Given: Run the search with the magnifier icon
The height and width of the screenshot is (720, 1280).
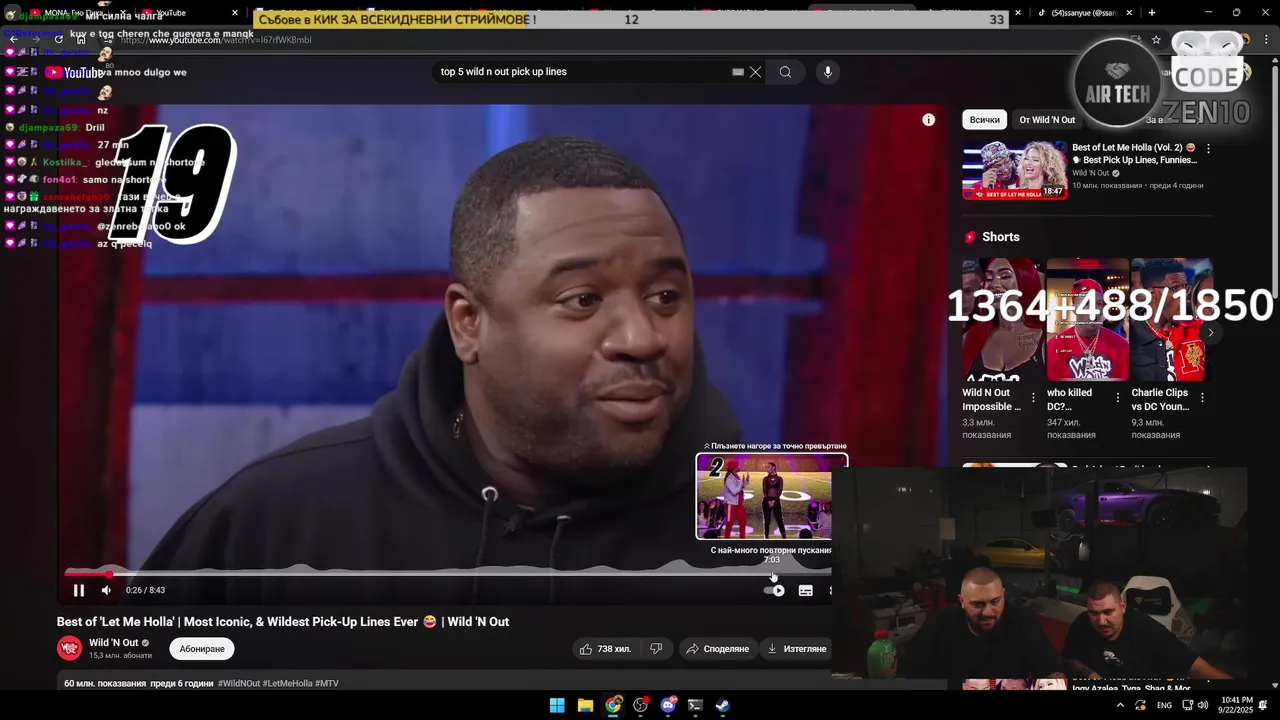Looking at the screenshot, I should coord(785,72).
